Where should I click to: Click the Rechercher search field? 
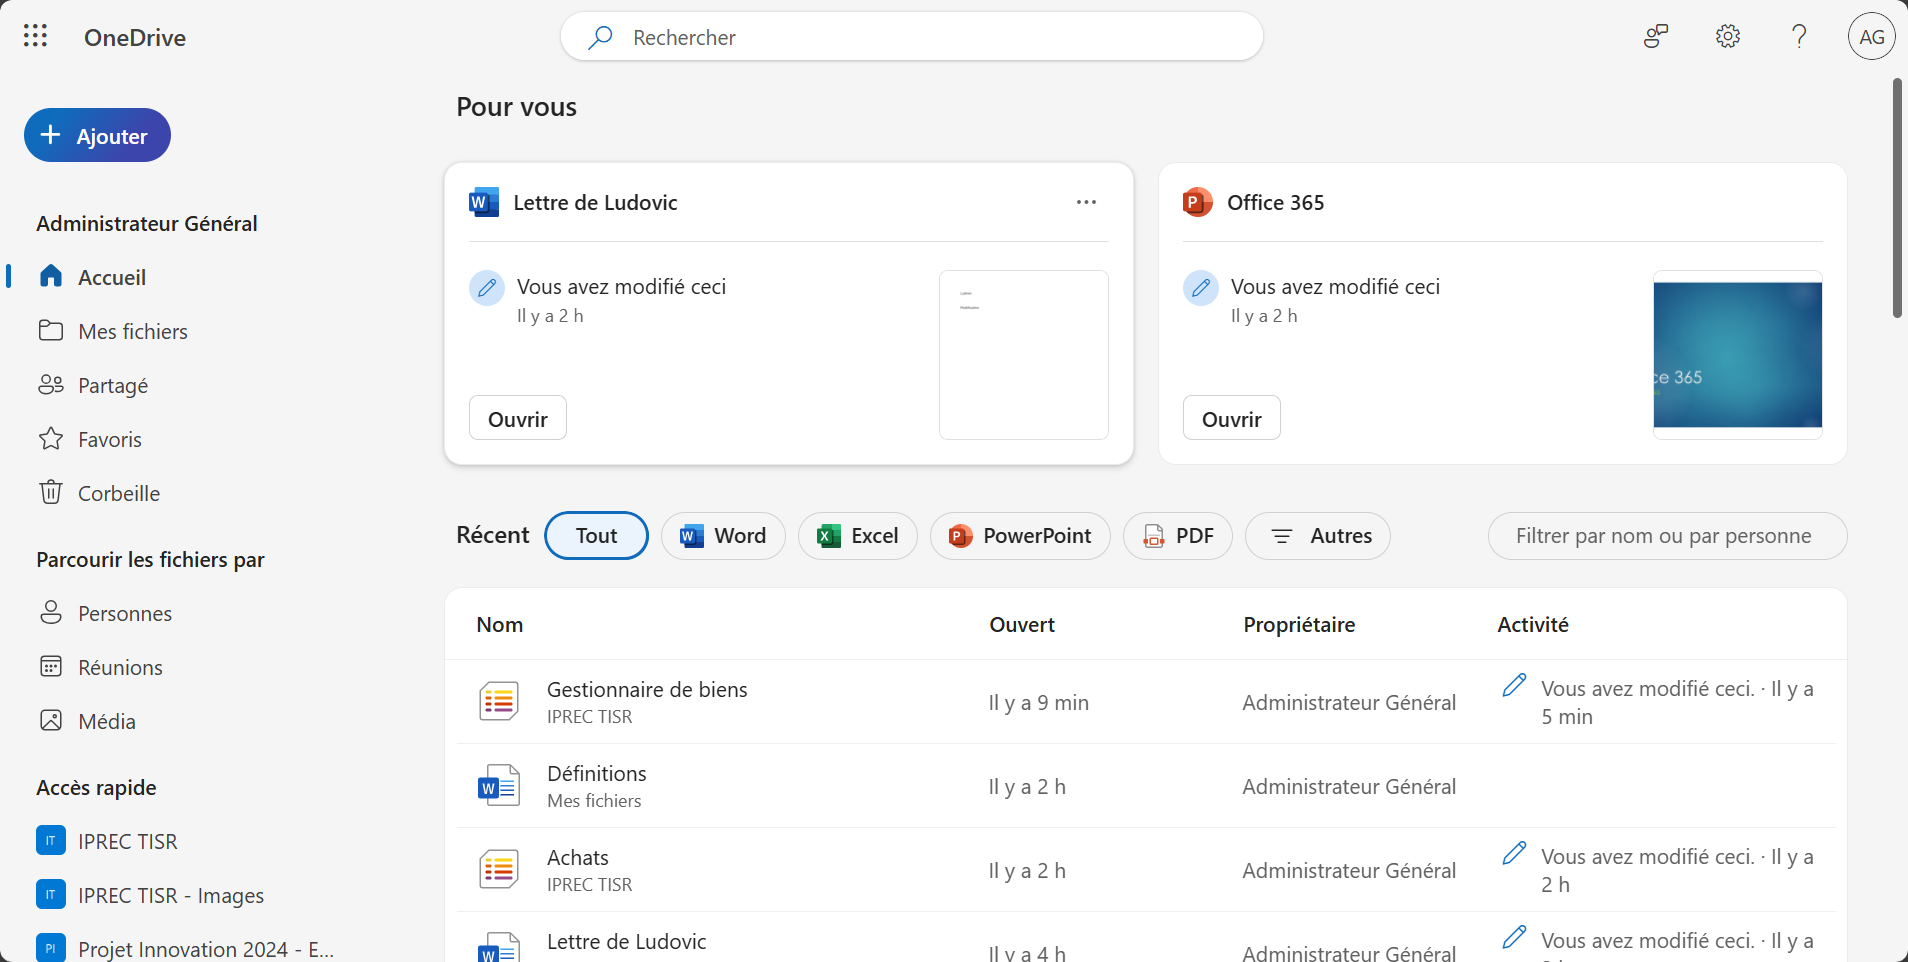click(910, 37)
